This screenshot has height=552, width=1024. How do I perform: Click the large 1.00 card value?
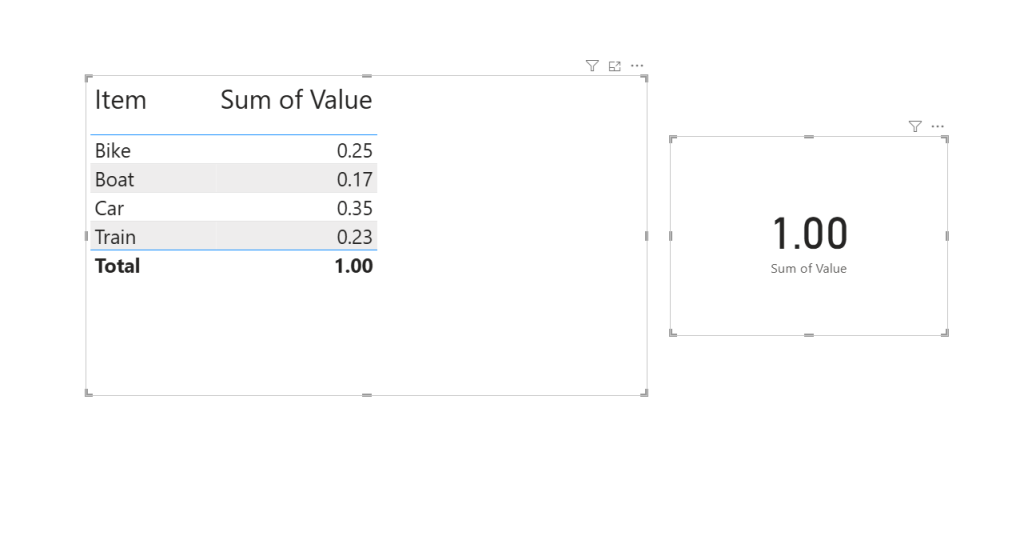(809, 234)
